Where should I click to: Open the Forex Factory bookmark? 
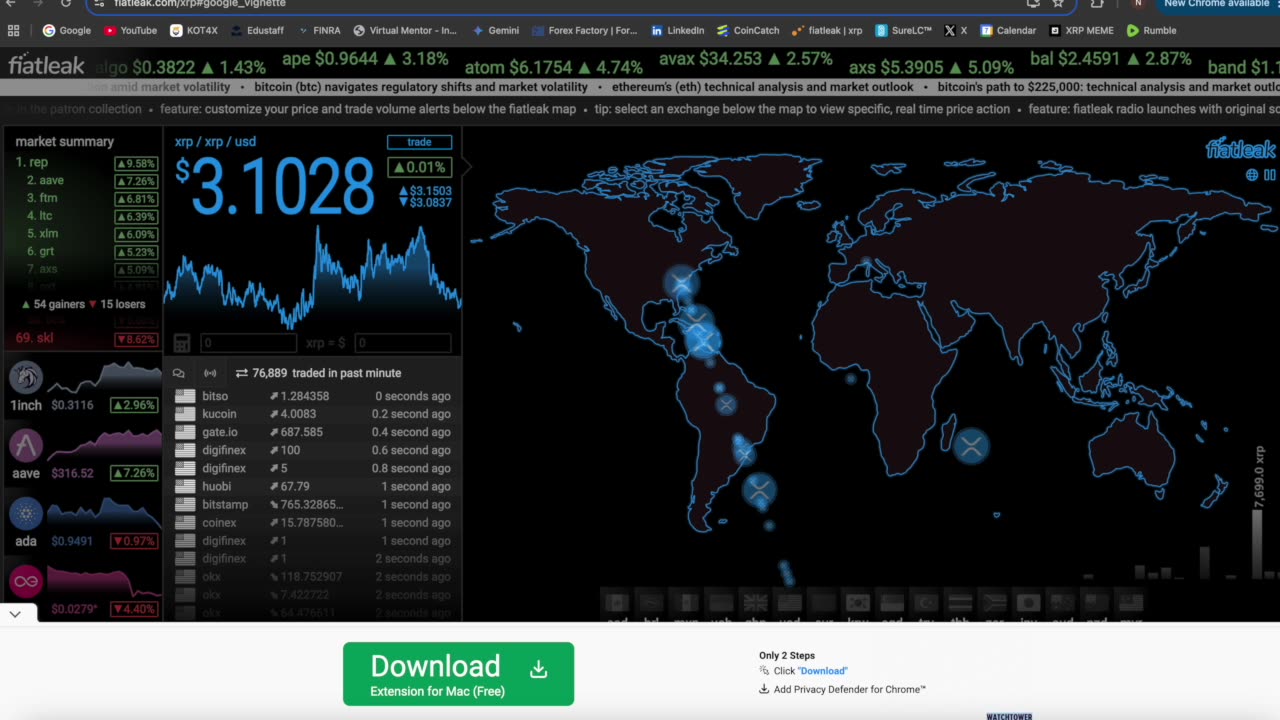584,31
